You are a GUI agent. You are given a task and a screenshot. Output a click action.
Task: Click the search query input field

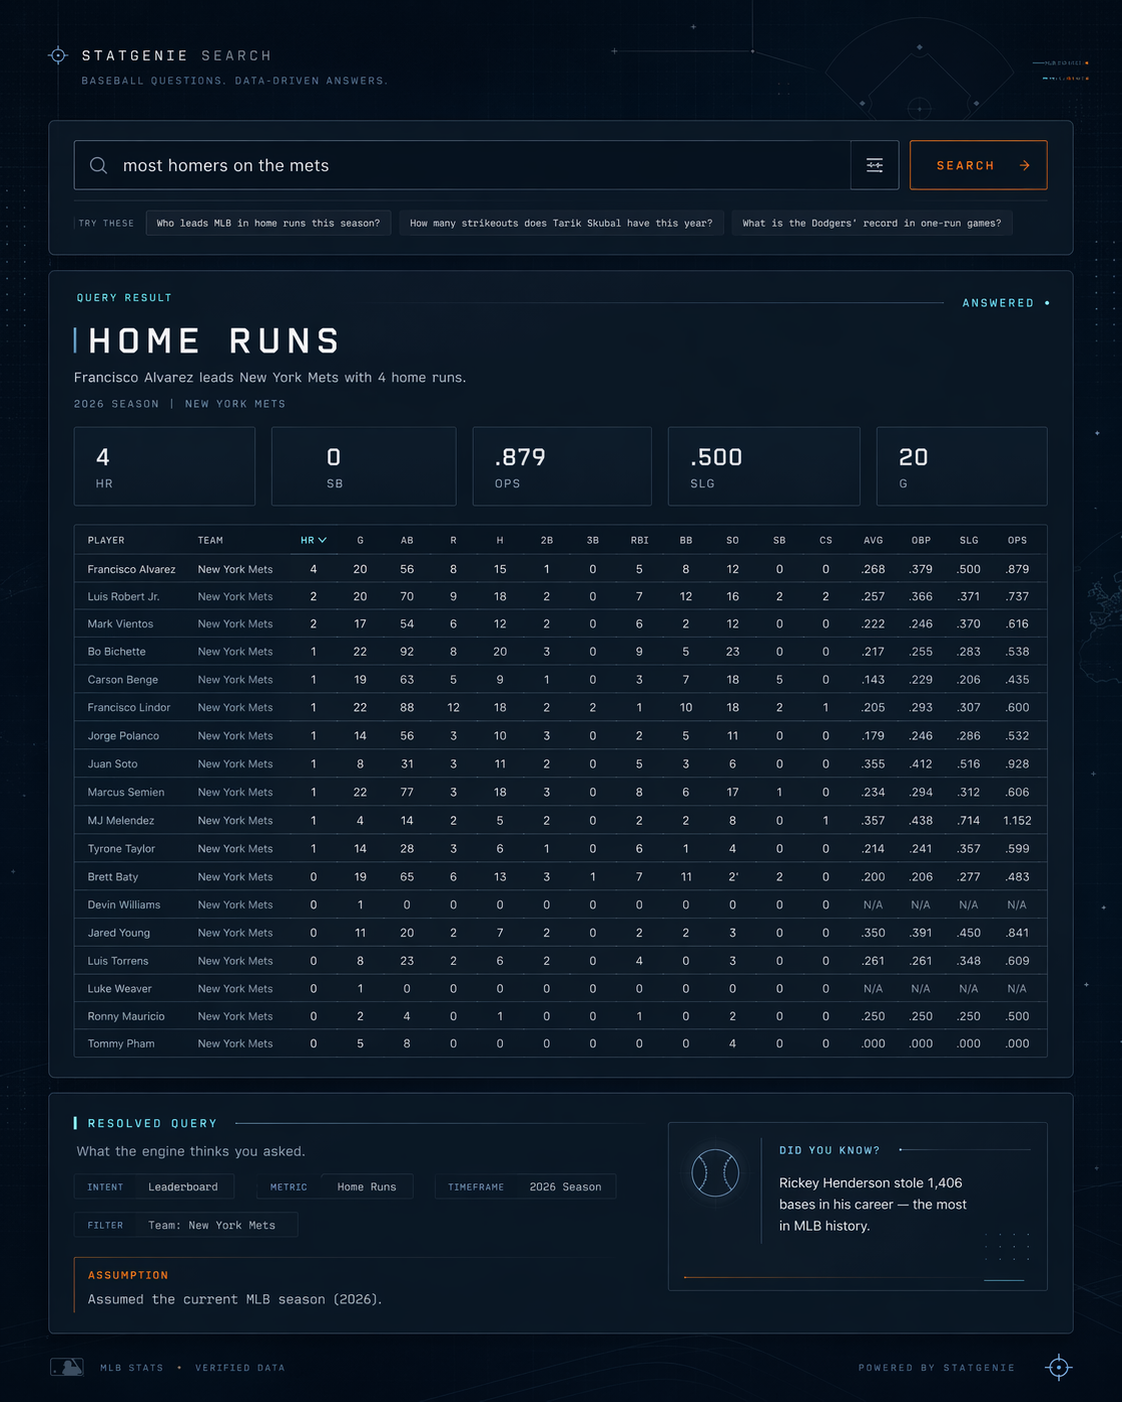462,165
